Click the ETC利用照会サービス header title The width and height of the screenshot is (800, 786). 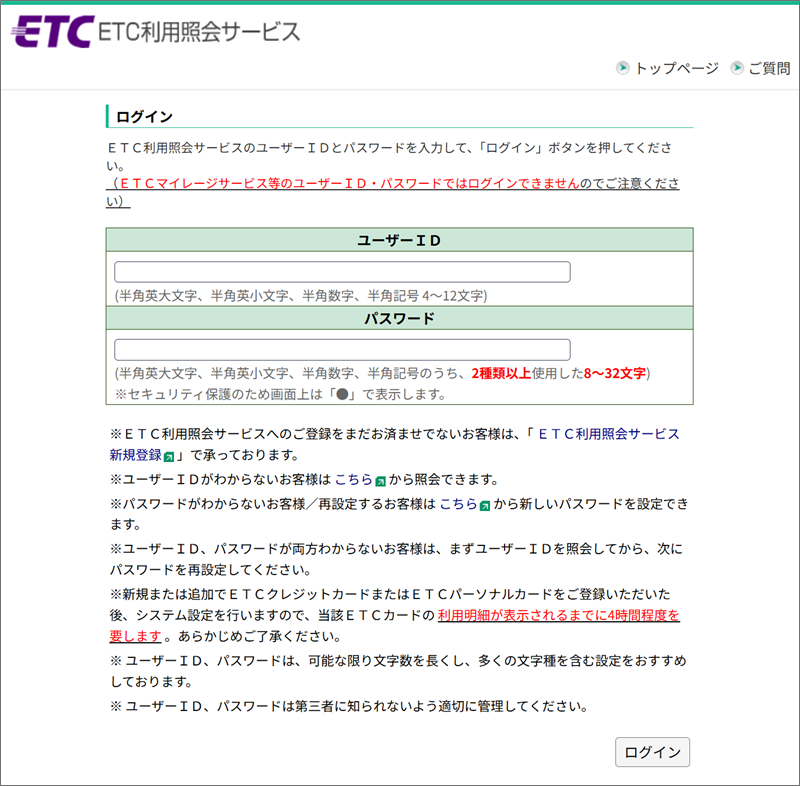(x=198, y=32)
